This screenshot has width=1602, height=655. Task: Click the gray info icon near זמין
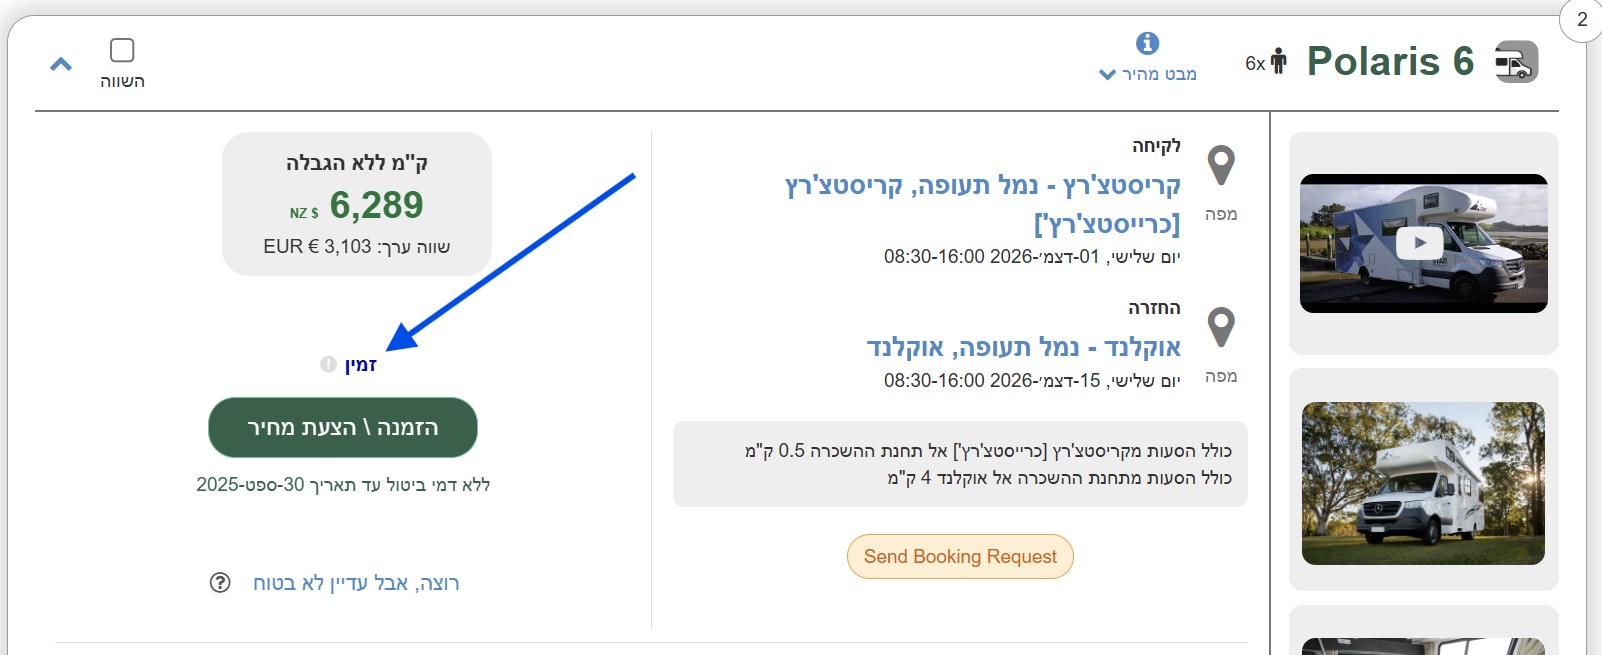coord(328,364)
